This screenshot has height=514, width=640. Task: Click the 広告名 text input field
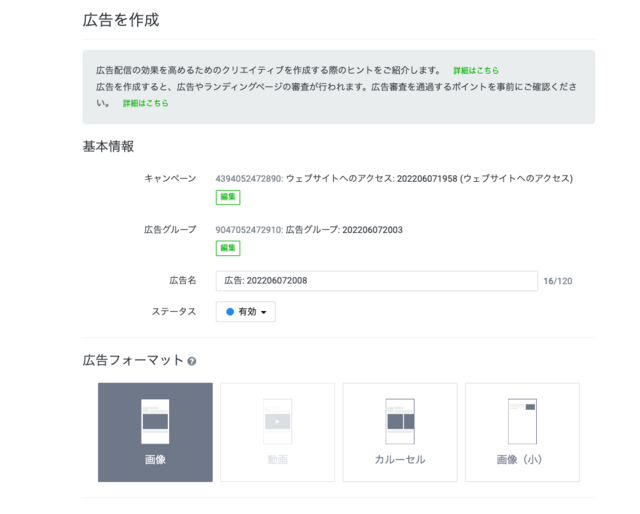click(x=377, y=281)
